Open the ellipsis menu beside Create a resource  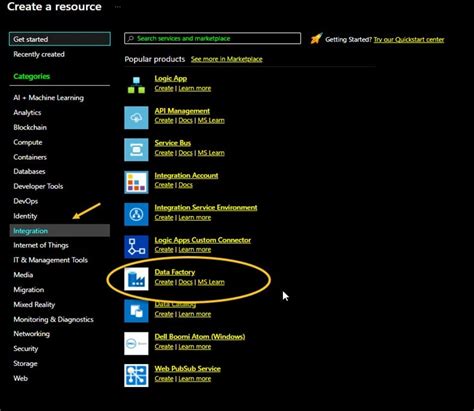tap(117, 7)
